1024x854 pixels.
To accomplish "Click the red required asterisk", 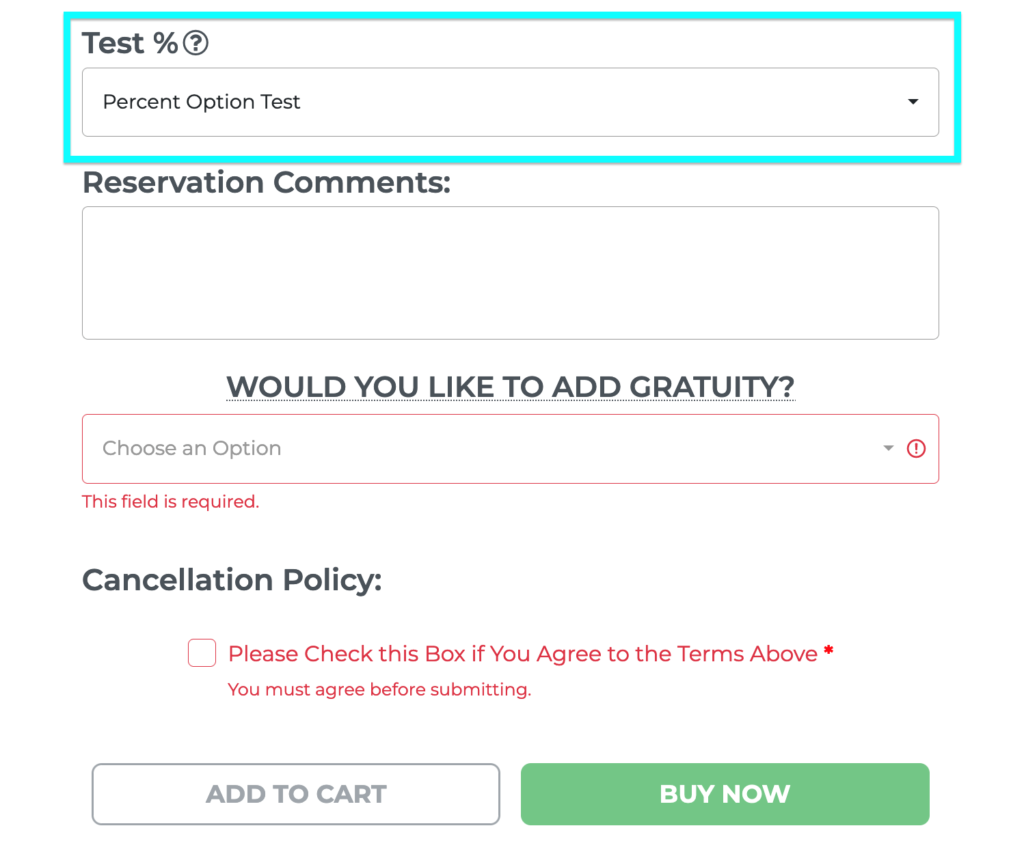I will coord(828,650).
